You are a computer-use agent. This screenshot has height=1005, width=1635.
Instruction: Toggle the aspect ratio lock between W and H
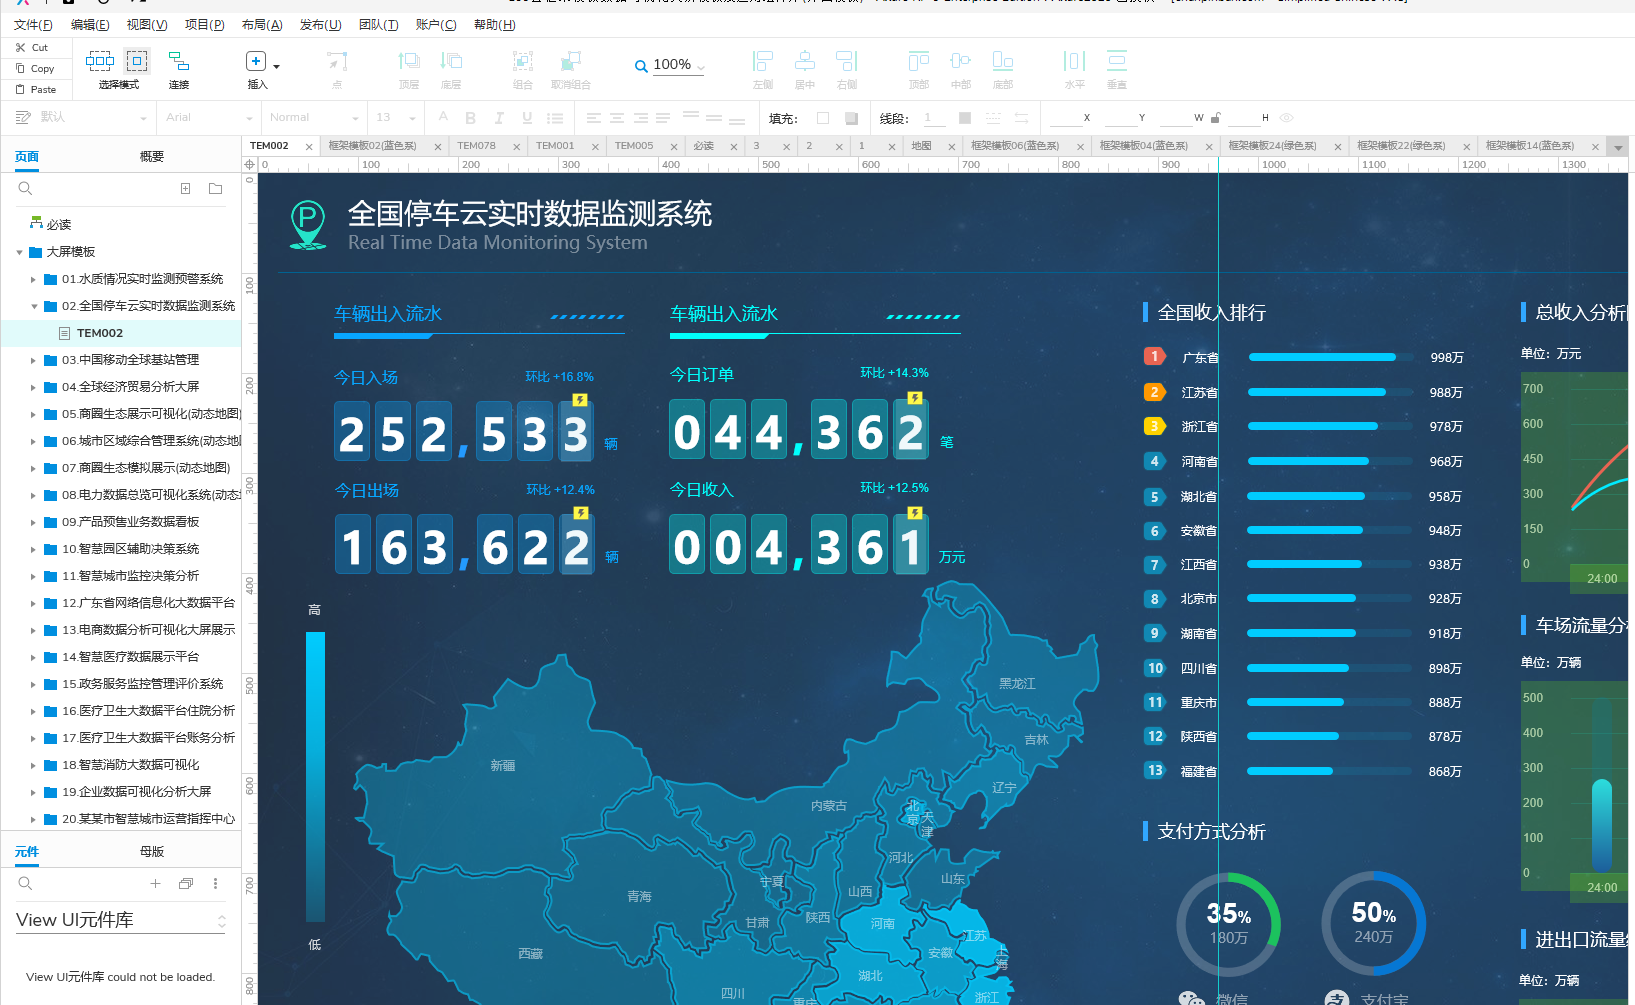1216,118
